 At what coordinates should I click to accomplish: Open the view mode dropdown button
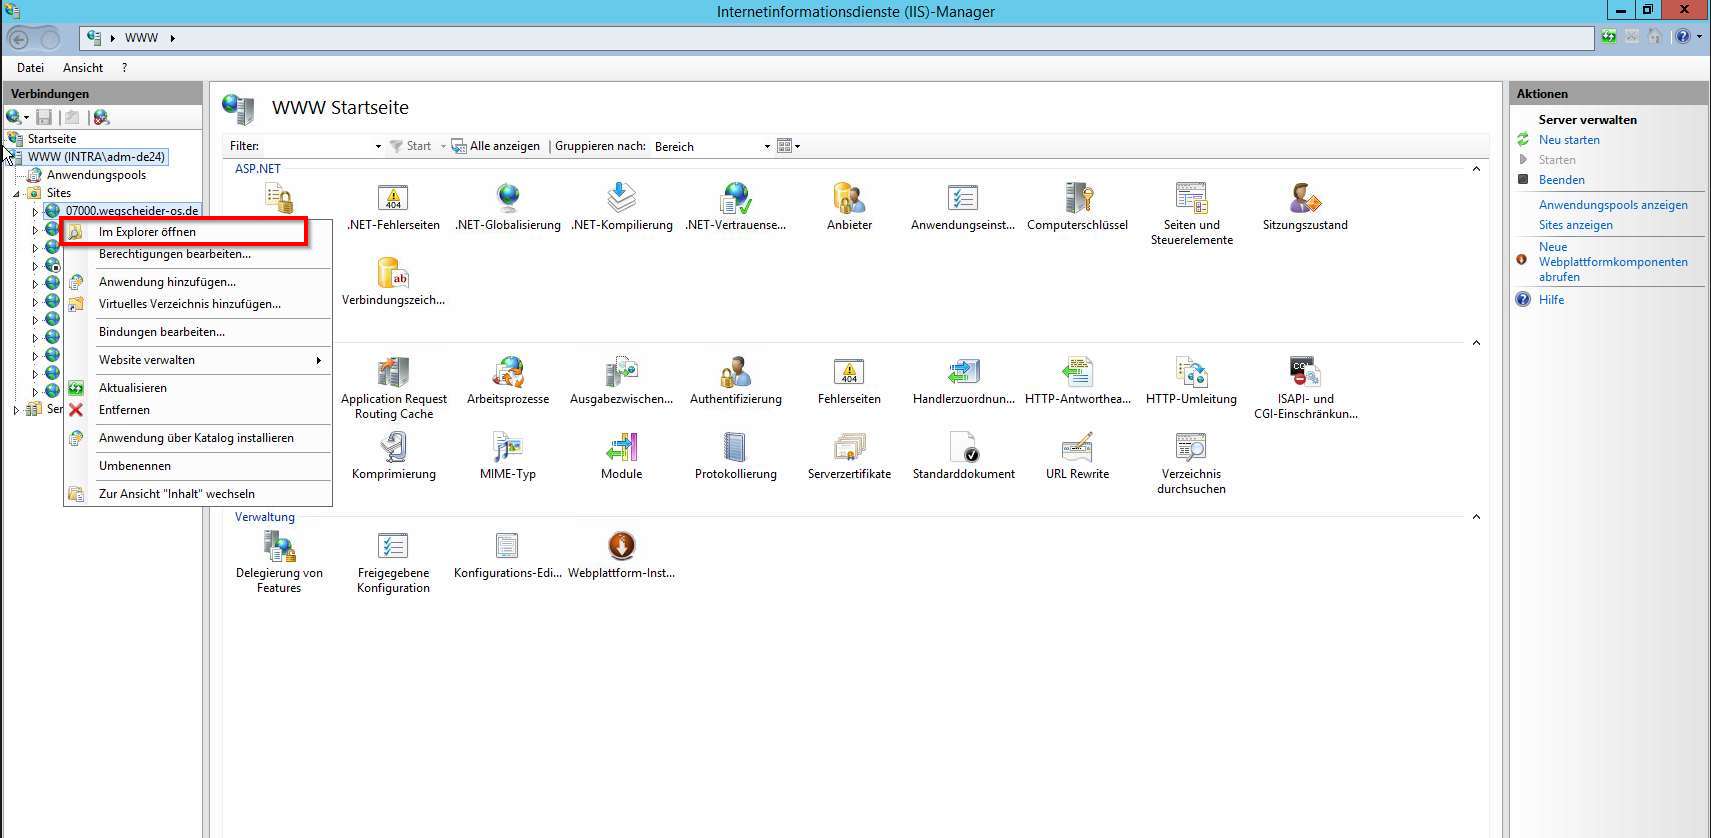coord(788,146)
